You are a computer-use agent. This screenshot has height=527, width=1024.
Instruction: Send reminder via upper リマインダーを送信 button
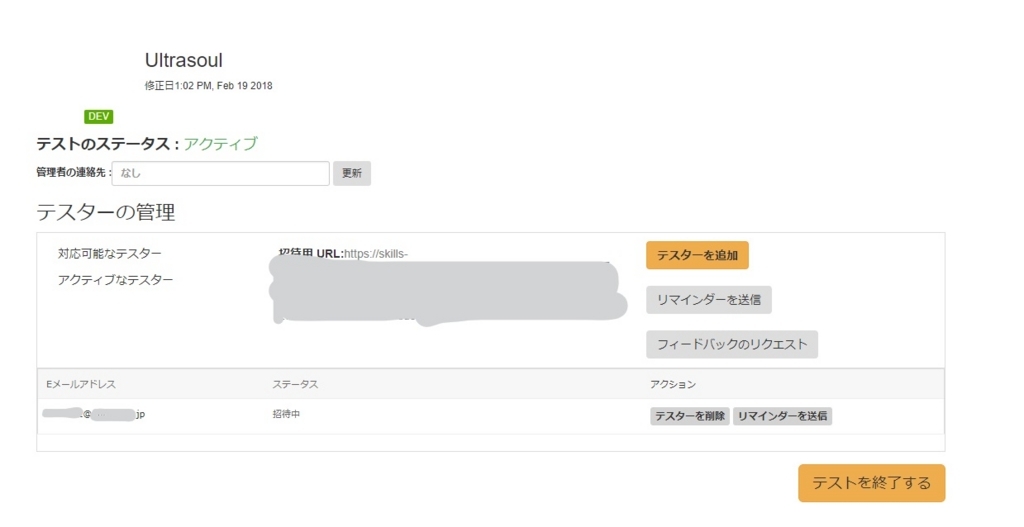point(709,300)
